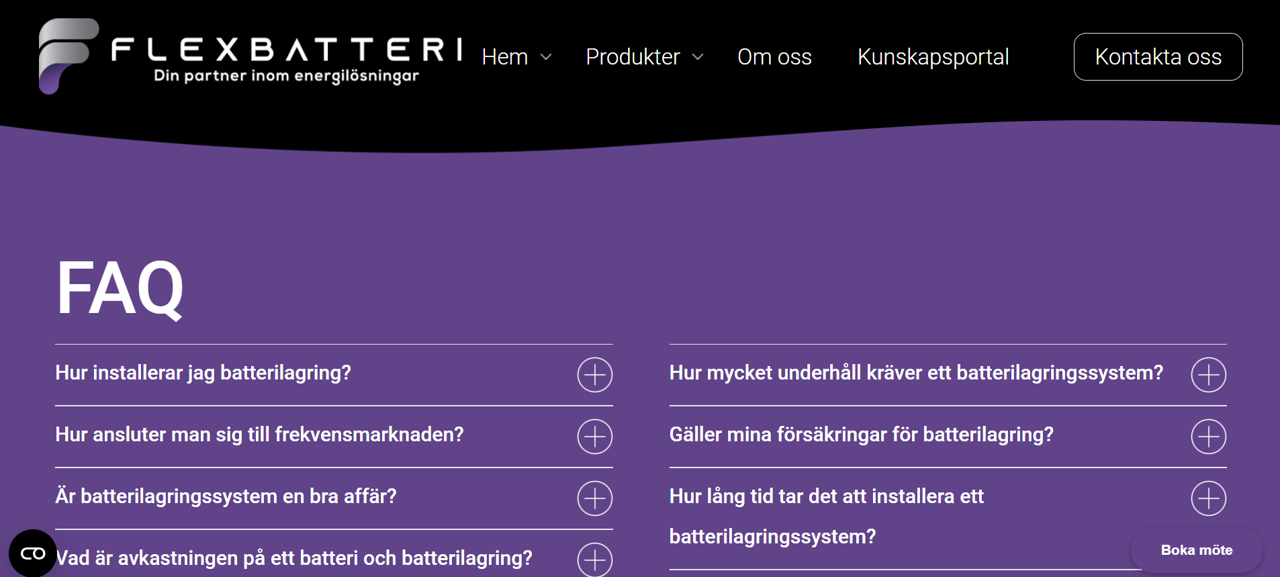Expand plus icon for underhåll question
Image resolution: width=1280 pixels, height=577 pixels.
click(1209, 375)
